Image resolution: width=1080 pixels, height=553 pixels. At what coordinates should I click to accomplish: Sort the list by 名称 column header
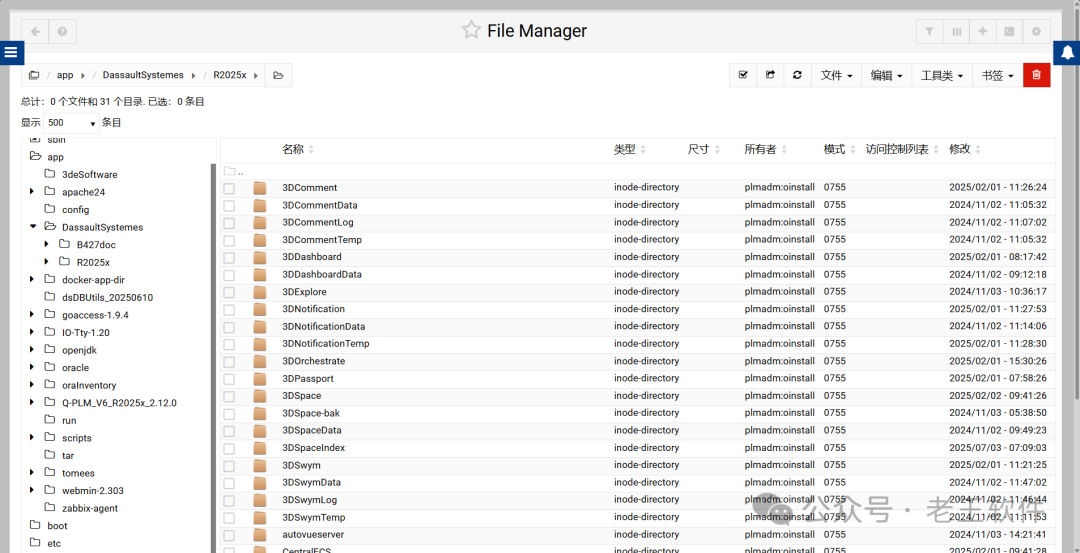tap(293, 149)
